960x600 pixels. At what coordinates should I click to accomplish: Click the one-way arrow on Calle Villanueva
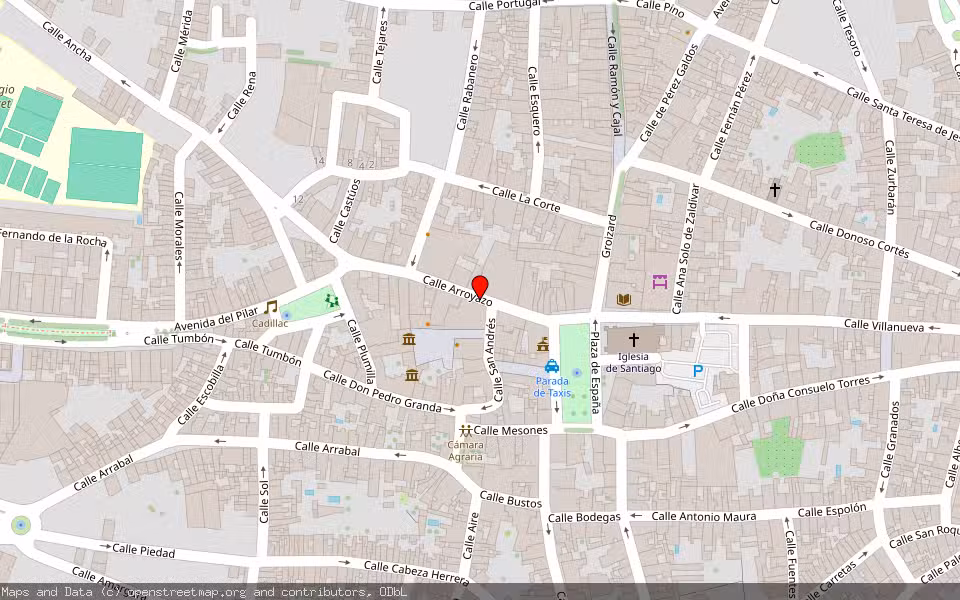[x=723, y=318]
